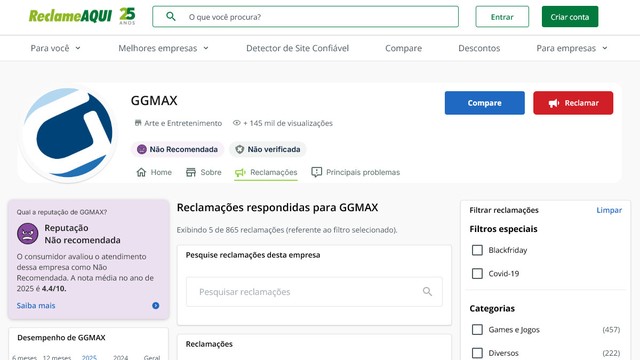Click the blue Compare button
The width and height of the screenshot is (640, 360).
tap(484, 103)
